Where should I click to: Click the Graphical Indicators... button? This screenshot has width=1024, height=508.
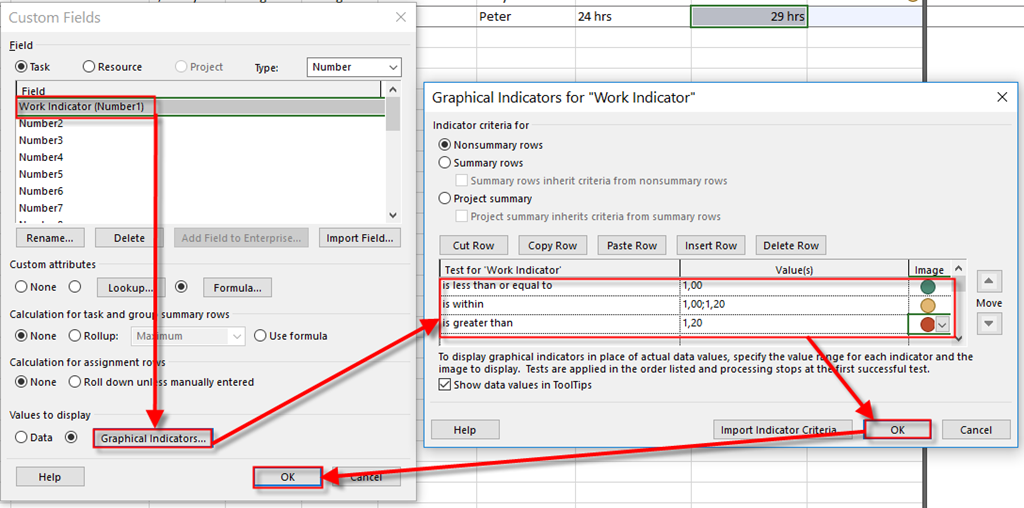click(153, 438)
